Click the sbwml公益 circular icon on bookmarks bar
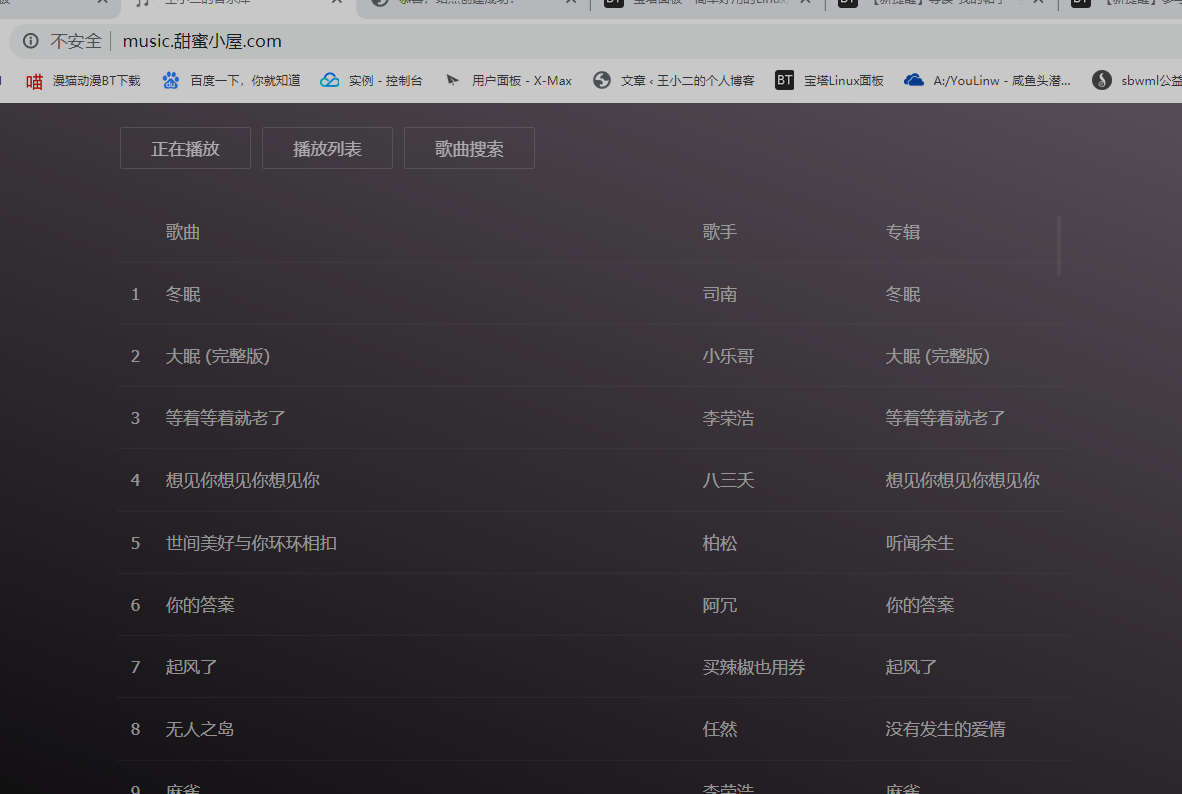This screenshot has width=1182, height=794. coord(1101,80)
